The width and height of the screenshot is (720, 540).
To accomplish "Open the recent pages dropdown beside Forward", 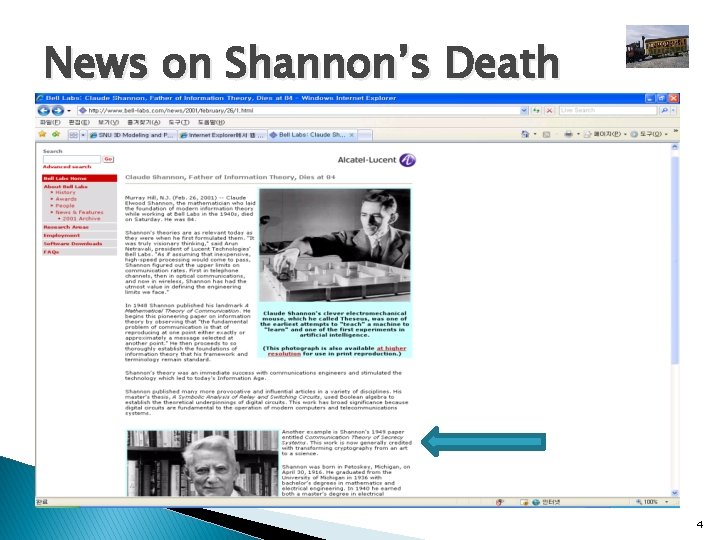I will (x=69, y=111).
